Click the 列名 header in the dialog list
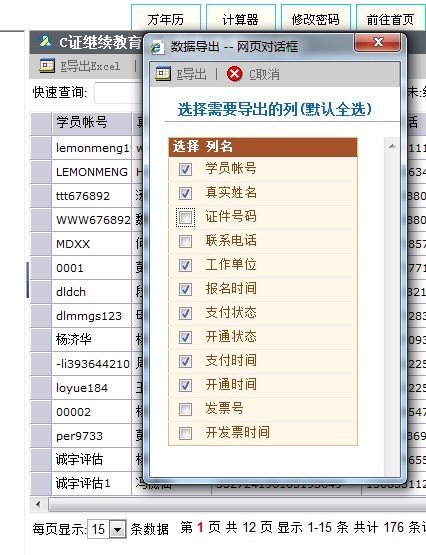The width and height of the screenshot is (426, 555). (219, 147)
